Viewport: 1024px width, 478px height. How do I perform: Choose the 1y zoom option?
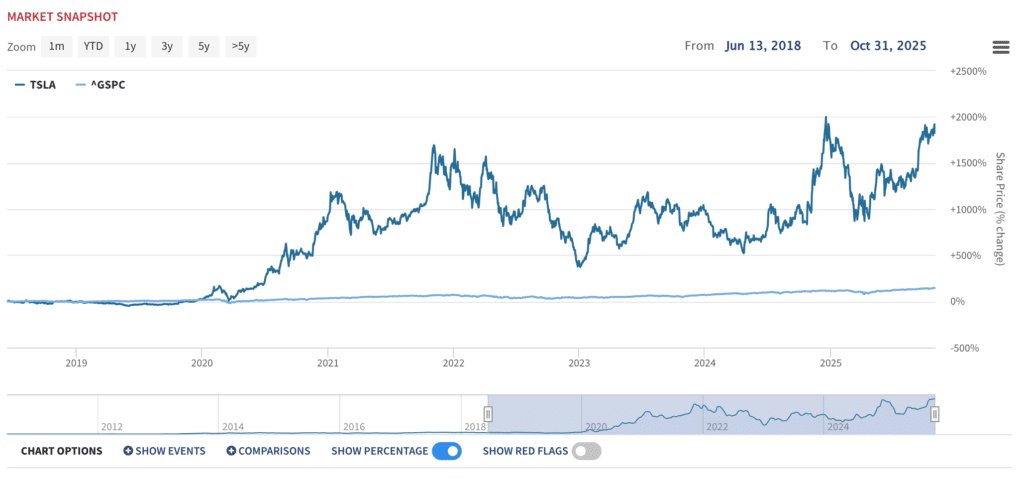click(x=130, y=46)
